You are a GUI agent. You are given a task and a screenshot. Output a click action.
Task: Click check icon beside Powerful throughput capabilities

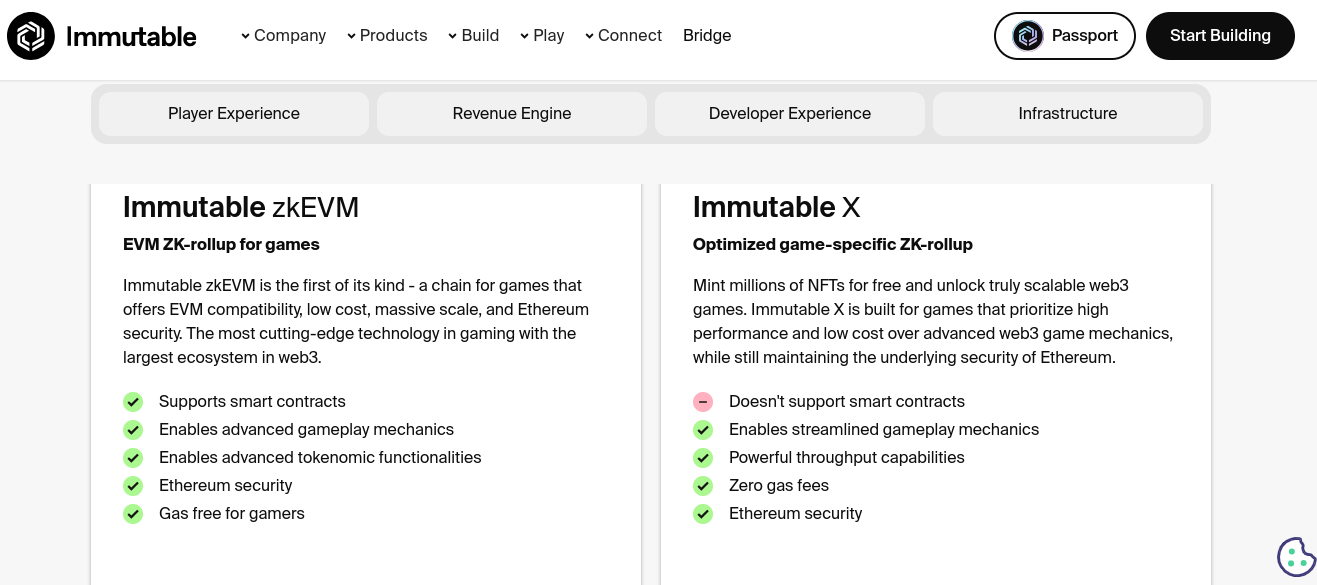(703, 458)
